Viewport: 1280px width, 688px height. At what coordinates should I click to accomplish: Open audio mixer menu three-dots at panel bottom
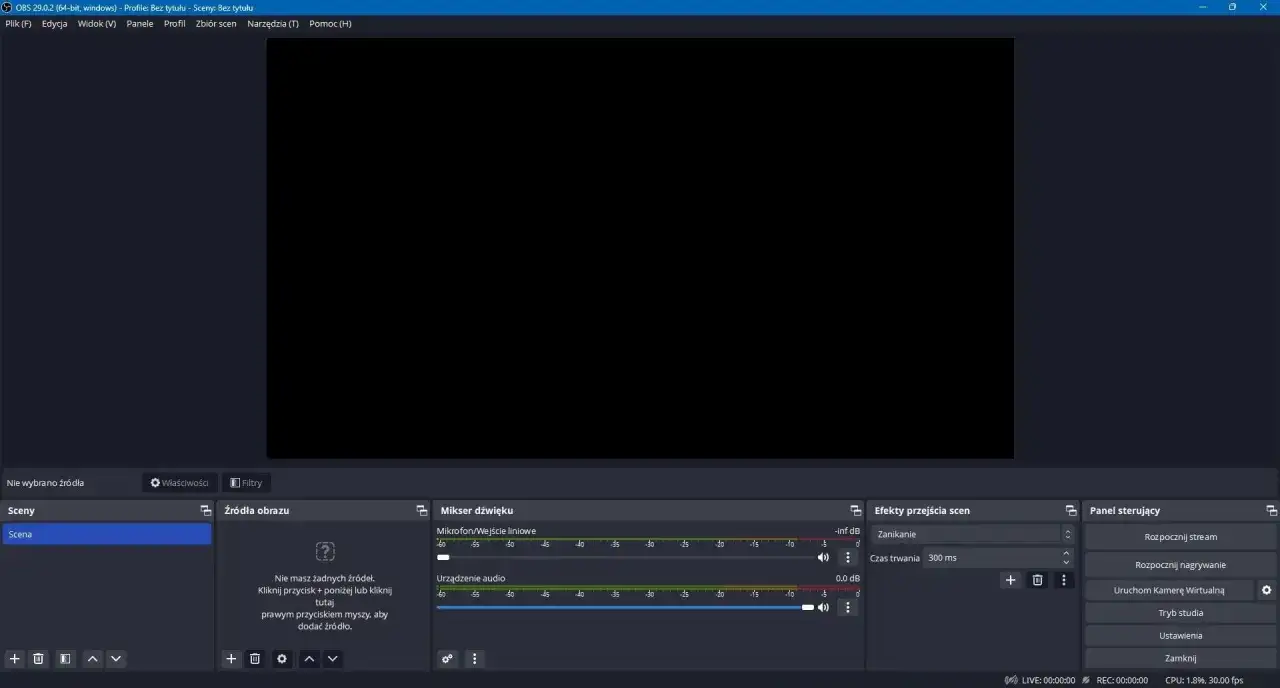tap(474, 659)
